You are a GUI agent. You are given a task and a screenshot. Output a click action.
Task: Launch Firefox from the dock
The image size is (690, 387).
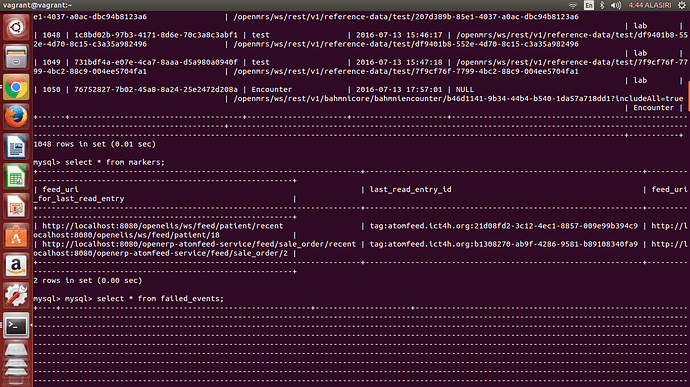[16, 117]
